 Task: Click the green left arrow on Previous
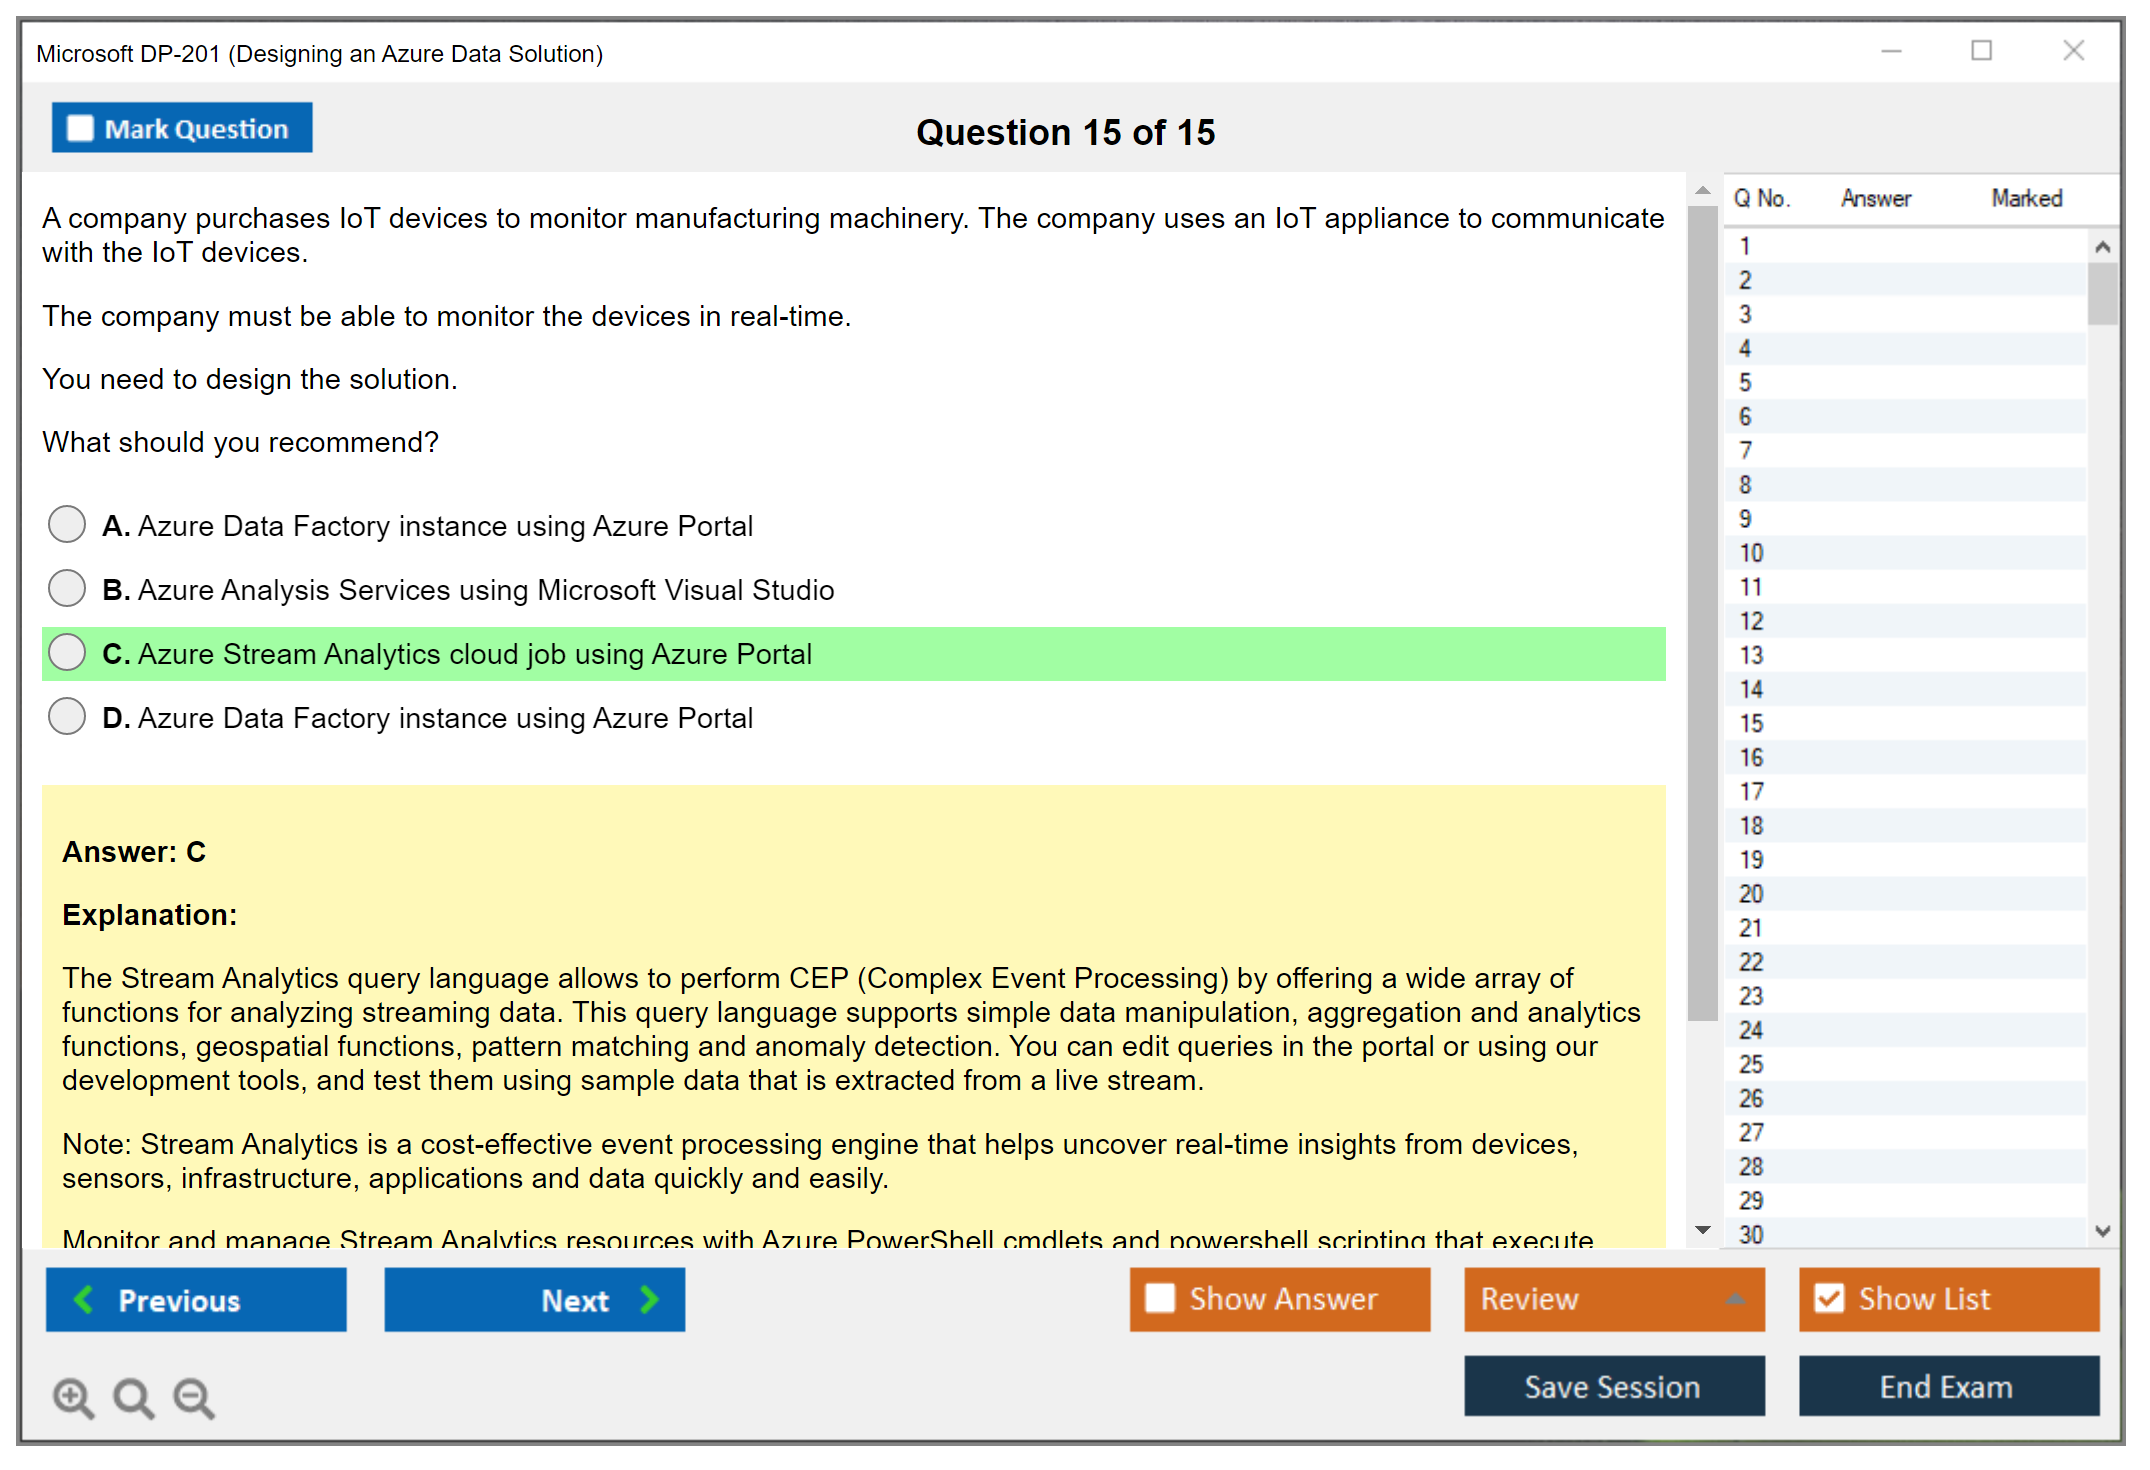coord(84,1299)
